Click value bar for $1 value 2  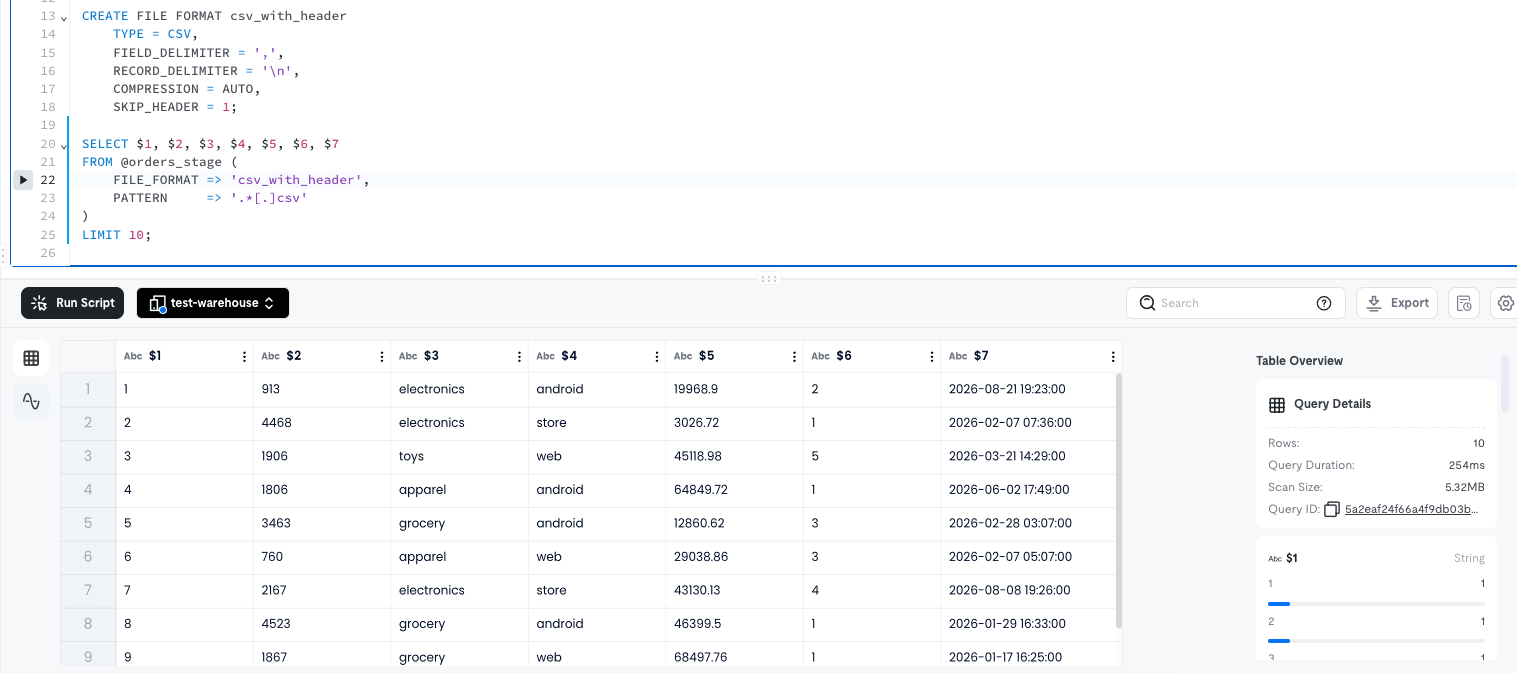(1376, 640)
